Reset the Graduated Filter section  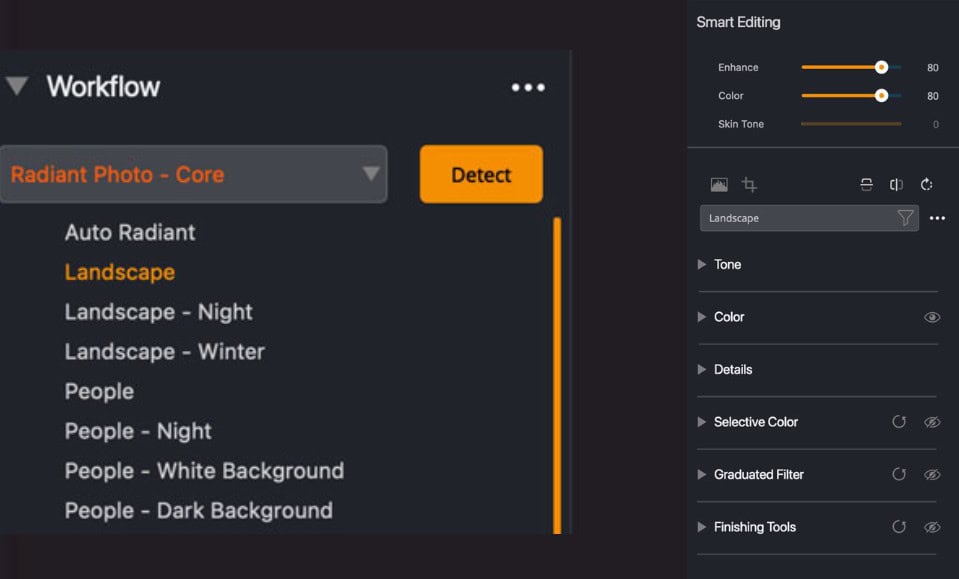click(x=899, y=474)
